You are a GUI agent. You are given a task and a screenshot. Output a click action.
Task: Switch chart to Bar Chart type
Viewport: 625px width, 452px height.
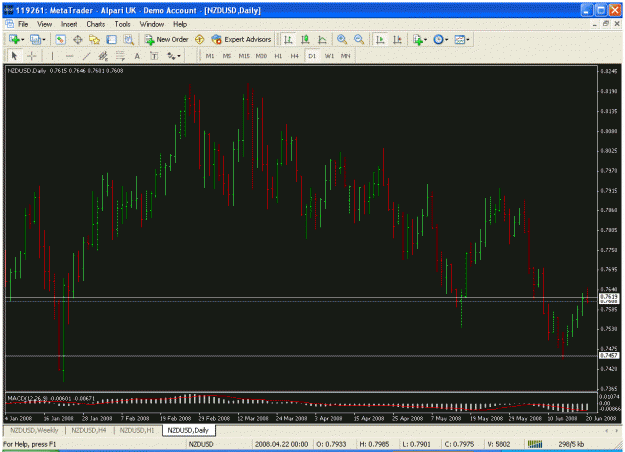288,39
